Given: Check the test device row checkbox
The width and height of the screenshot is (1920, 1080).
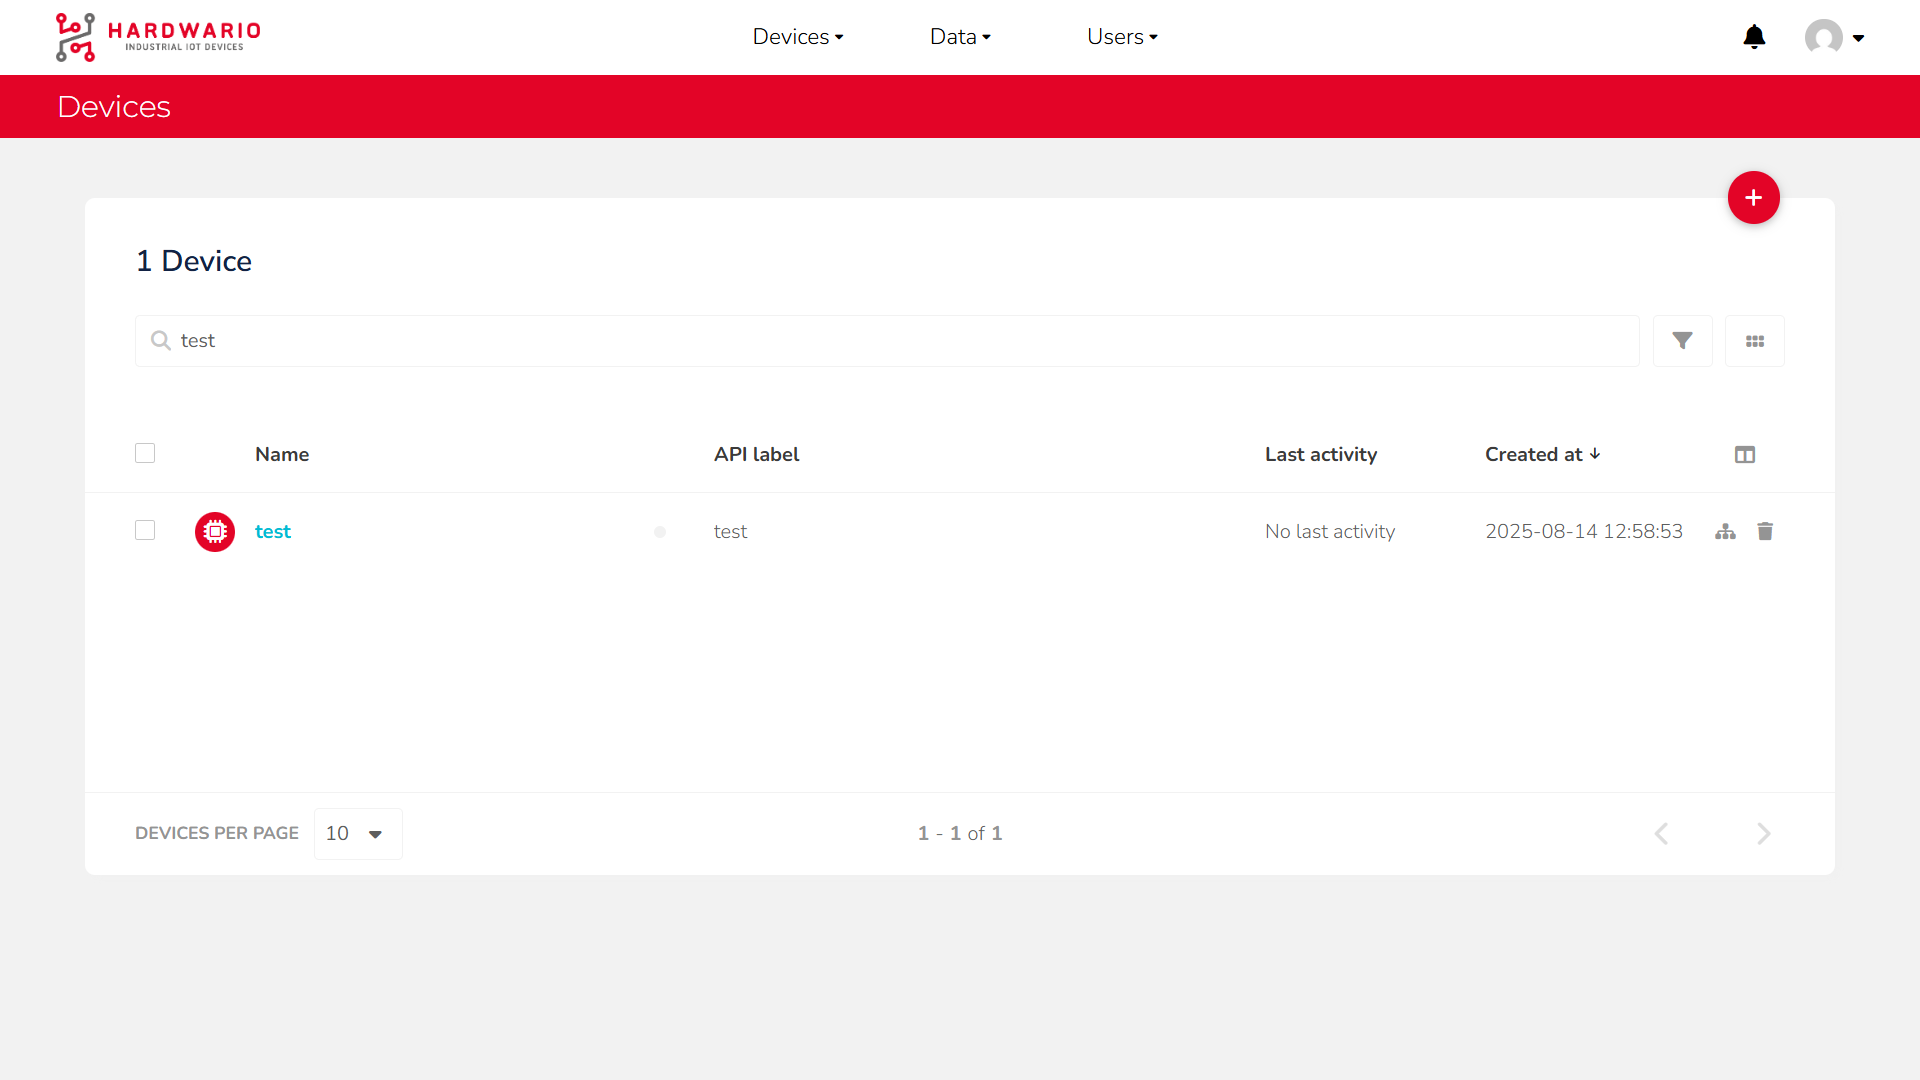Looking at the screenshot, I should tap(145, 530).
